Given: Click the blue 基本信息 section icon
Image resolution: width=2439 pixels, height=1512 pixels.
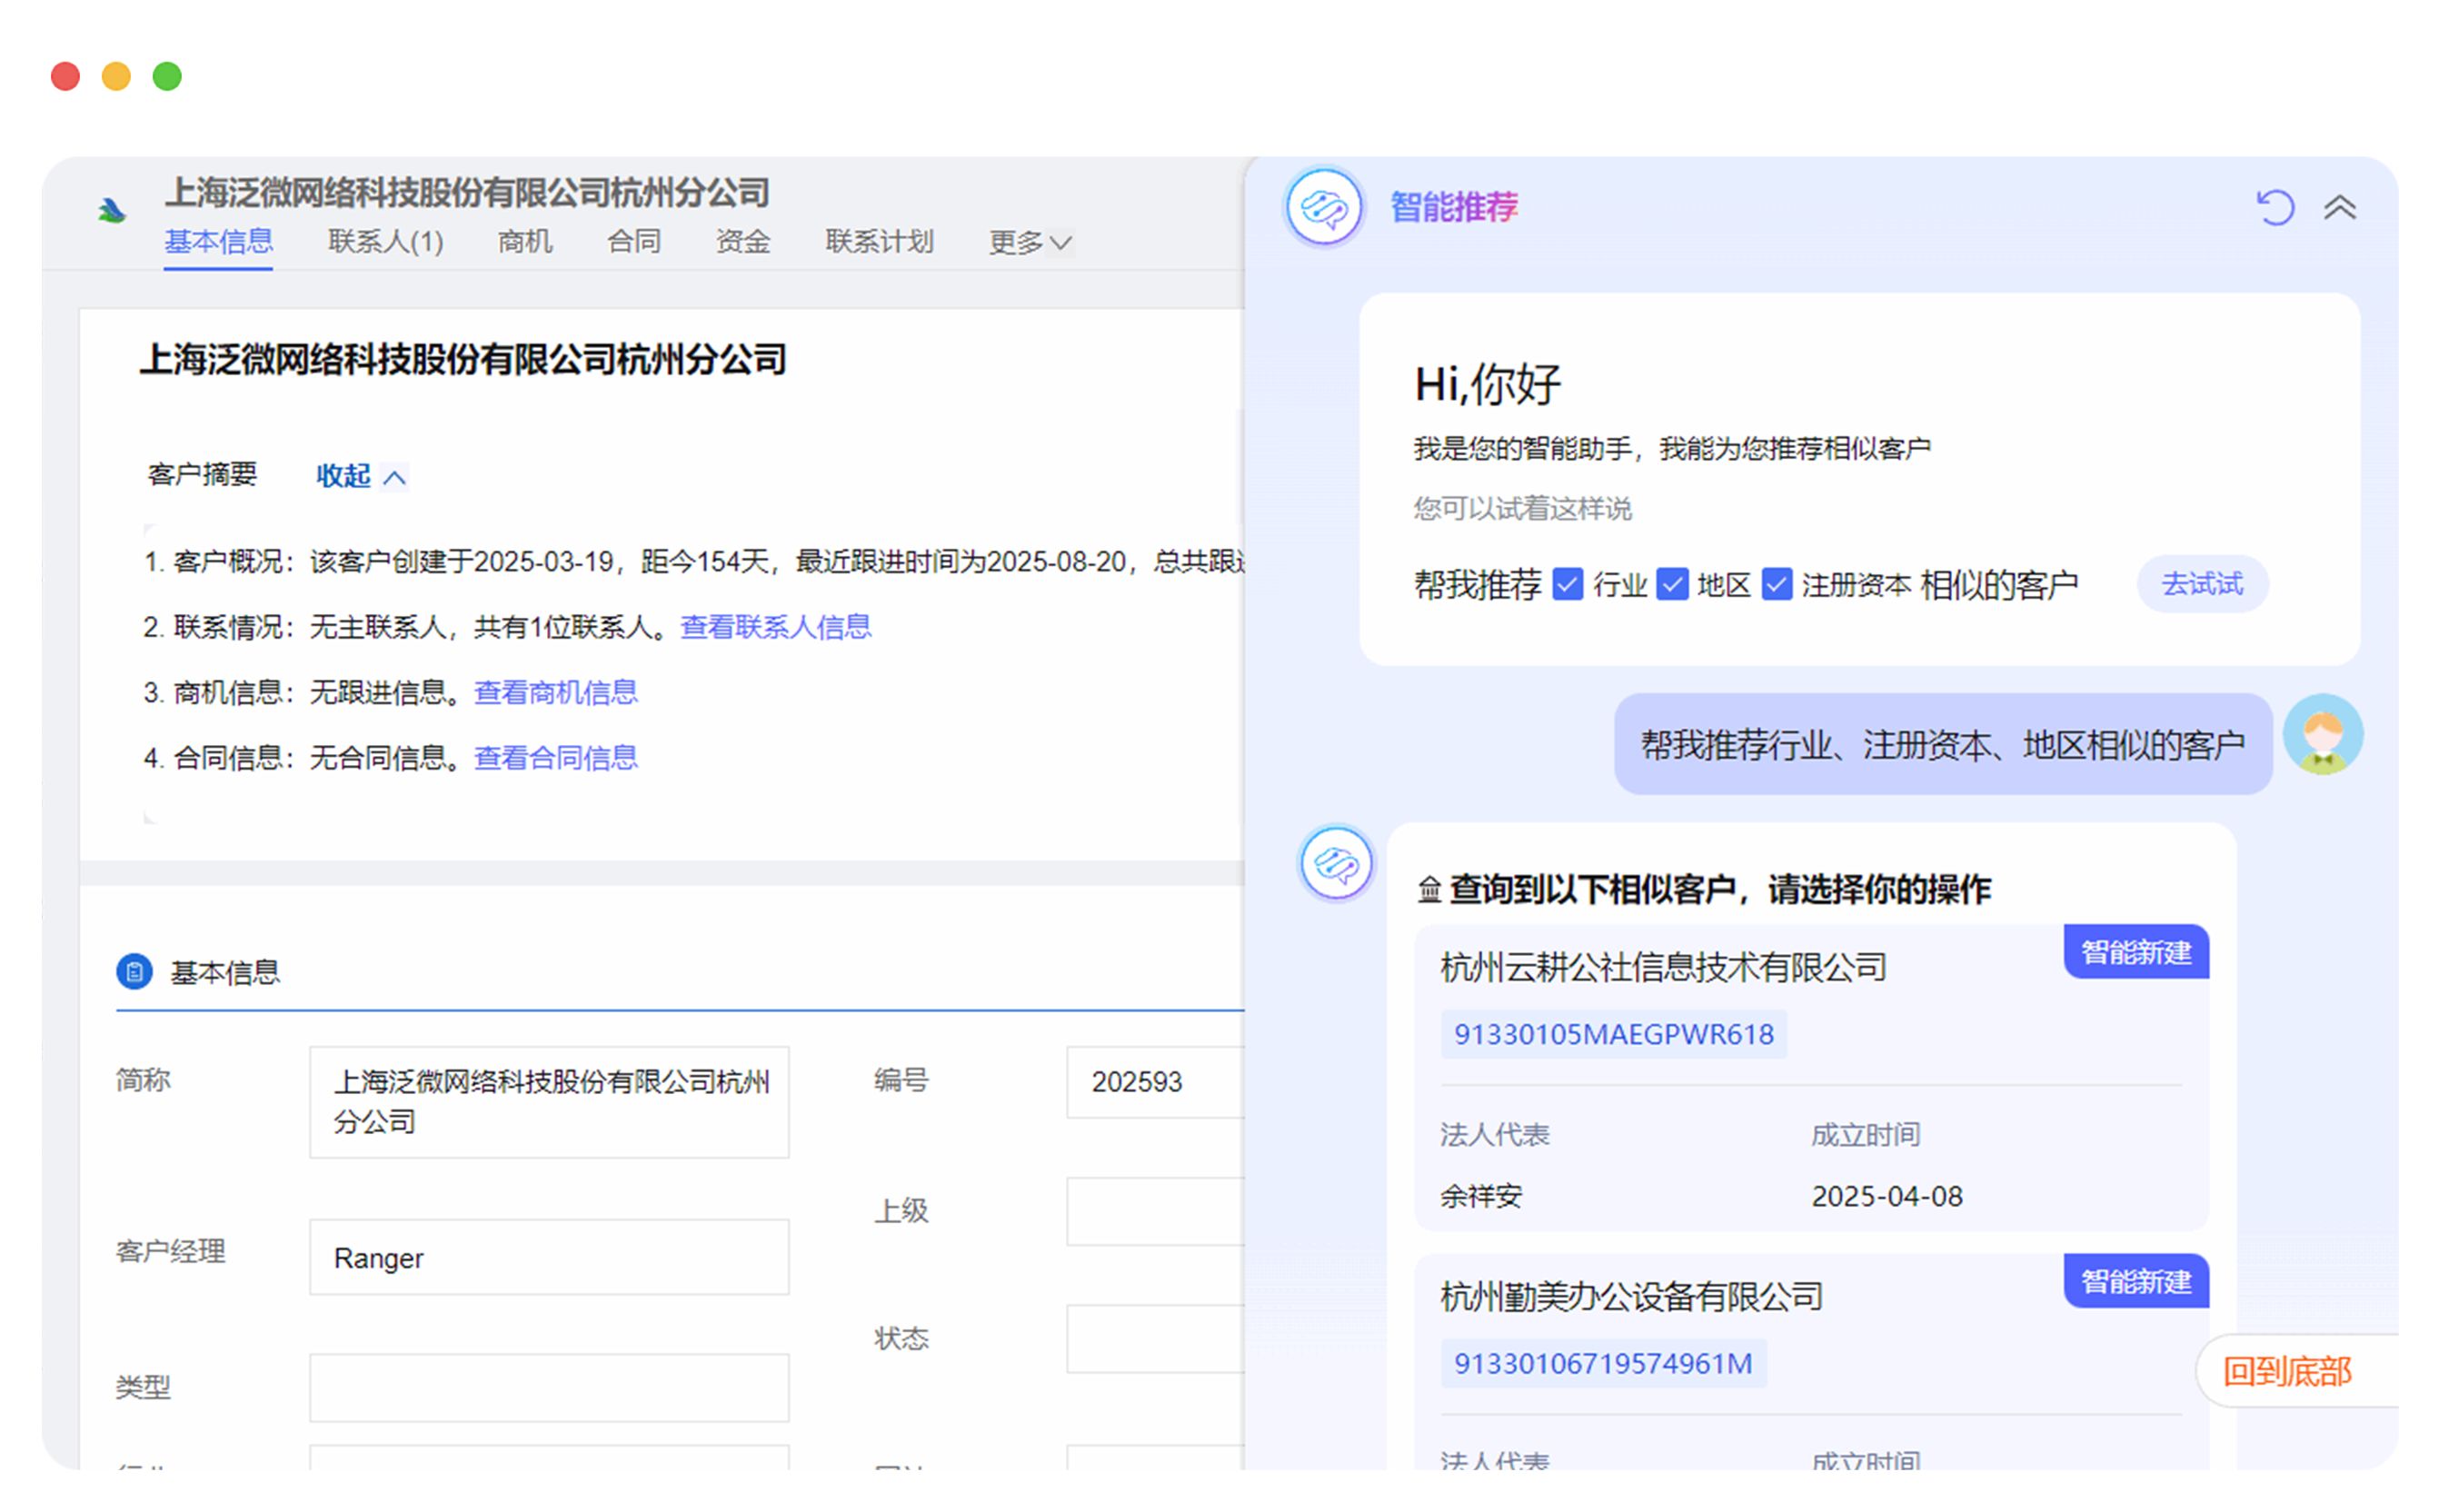Looking at the screenshot, I should 134,970.
